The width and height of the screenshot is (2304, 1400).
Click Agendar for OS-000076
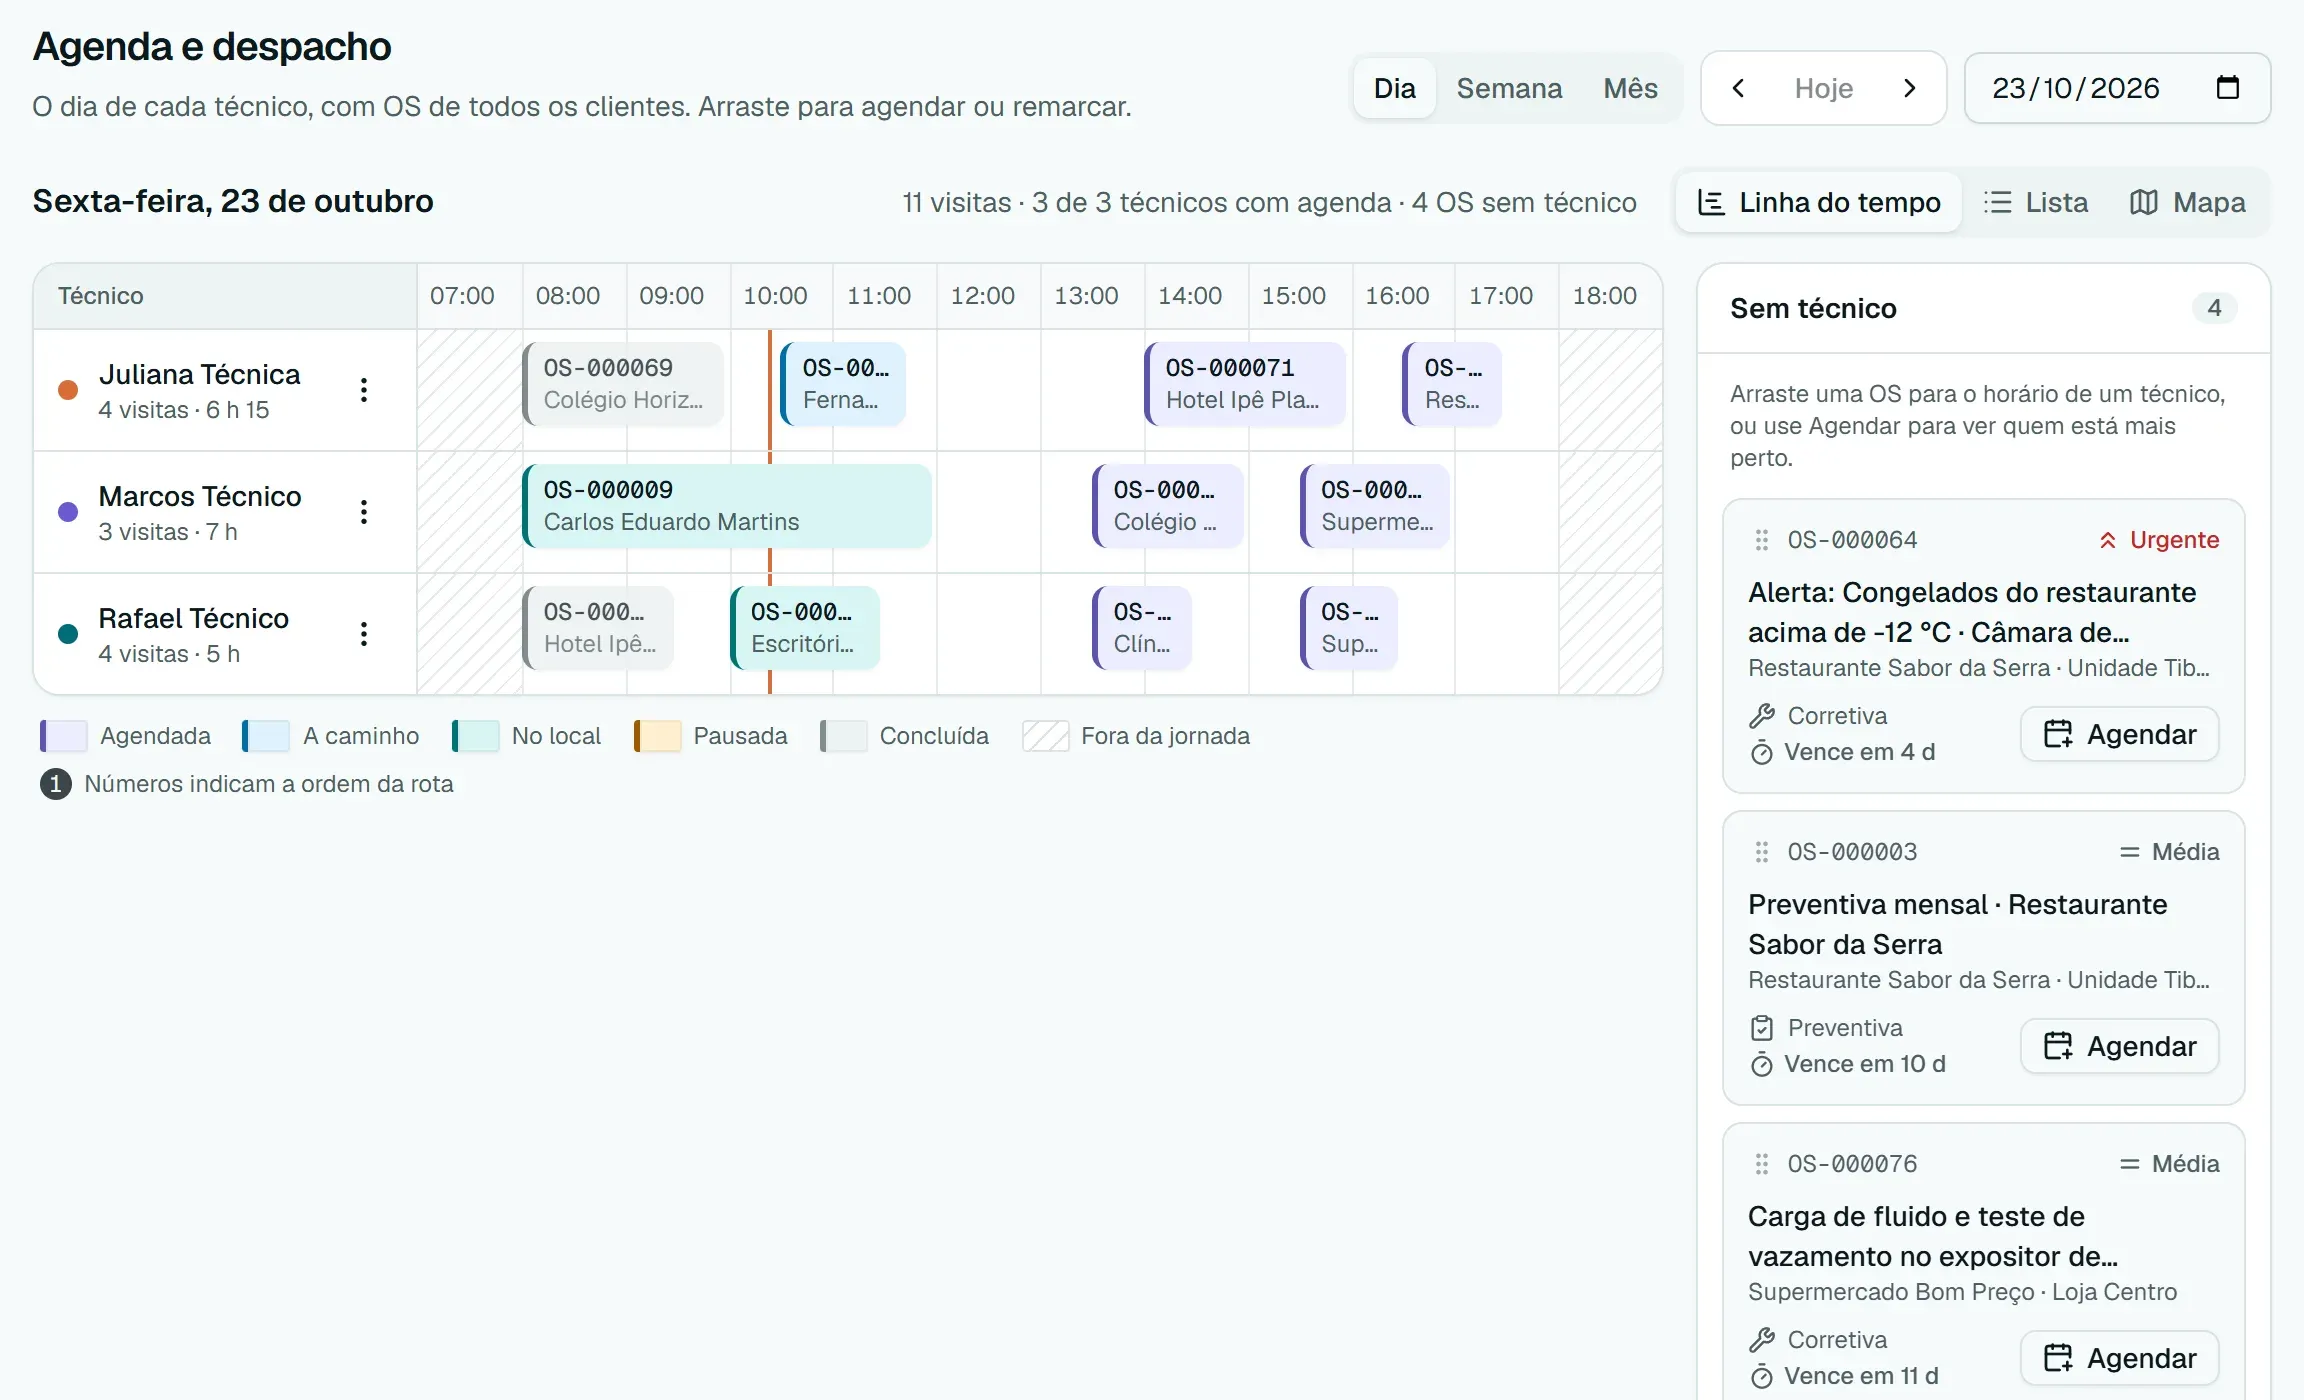(x=2120, y=1358)
